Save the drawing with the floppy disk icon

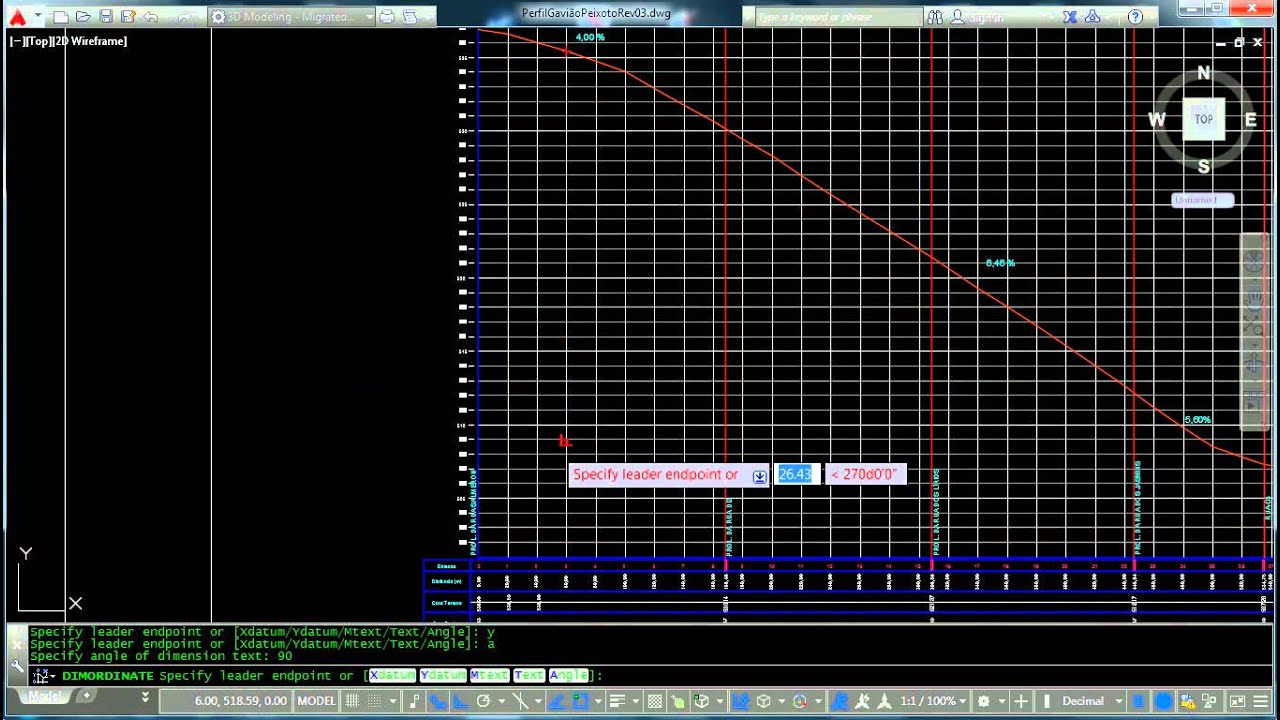pyautogui.click(x=106, y=17)
